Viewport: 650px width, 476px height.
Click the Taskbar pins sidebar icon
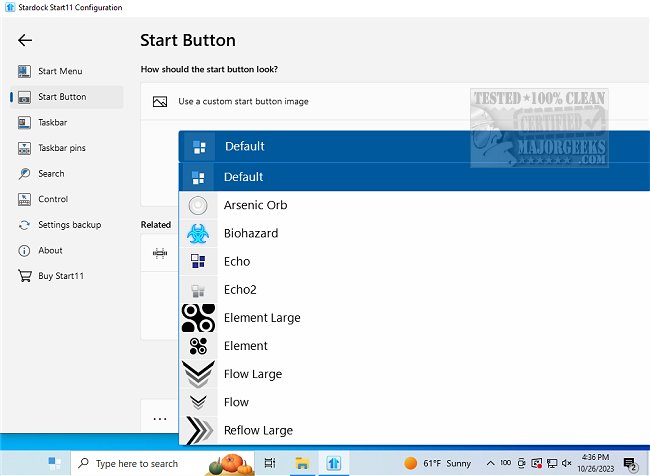[24, 148]
